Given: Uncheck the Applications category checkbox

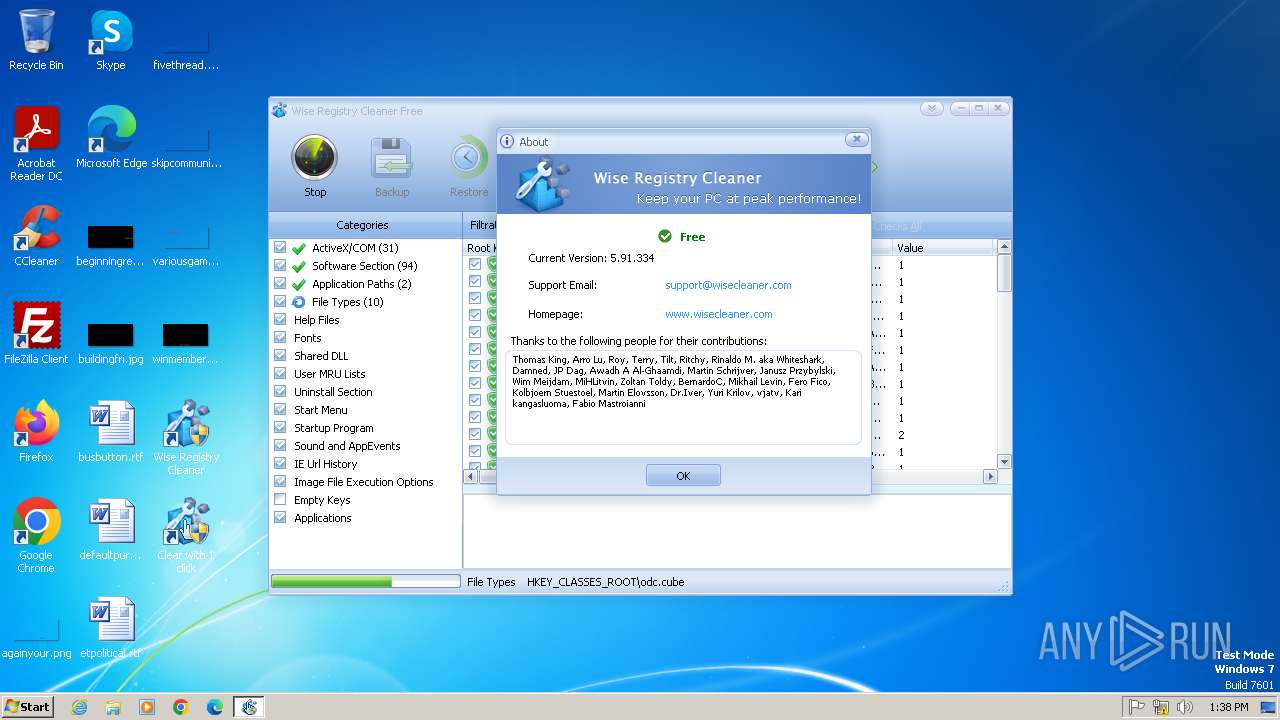Looking at the screenshot, I should tap(280, 518).
